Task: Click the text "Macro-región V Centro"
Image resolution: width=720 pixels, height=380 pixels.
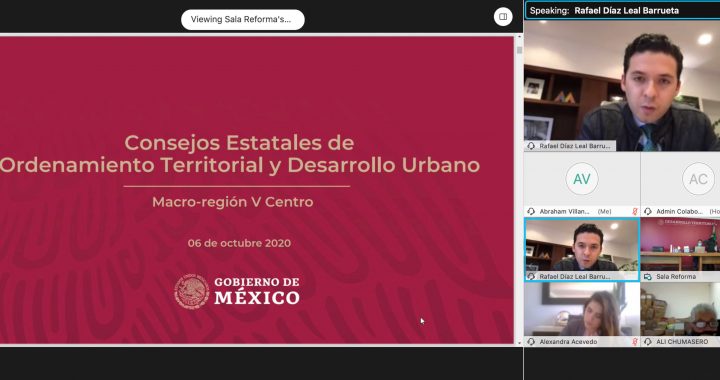Action: (233, 202)
